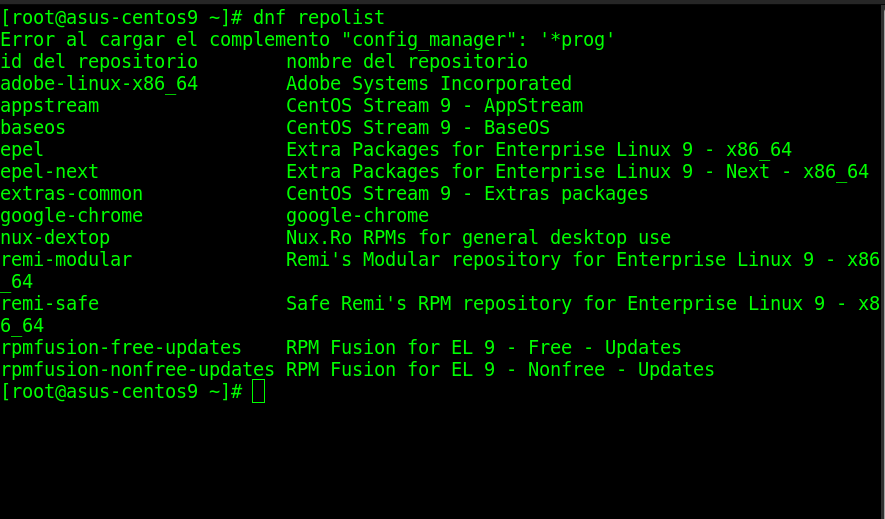Click the config_manager error message line

click(x=307, y=40)
